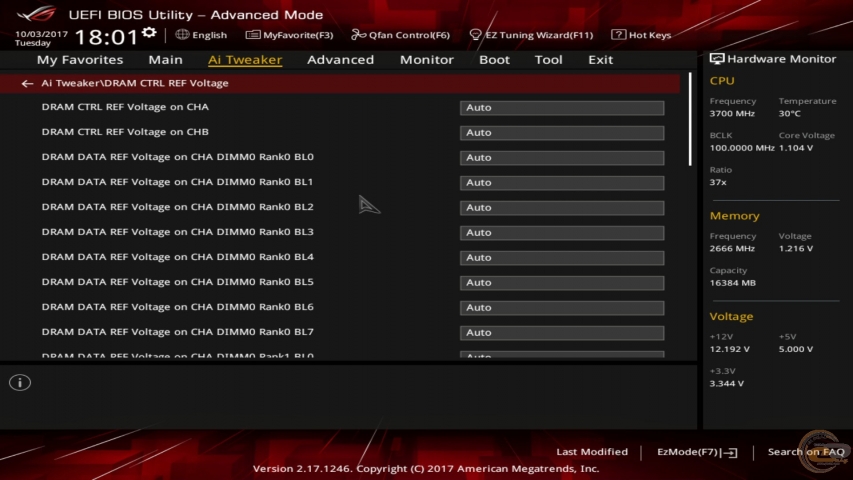The width and height of the screenshot is (853, 480).
Task: Click the ROG logo in header
Action: (37, 13)
